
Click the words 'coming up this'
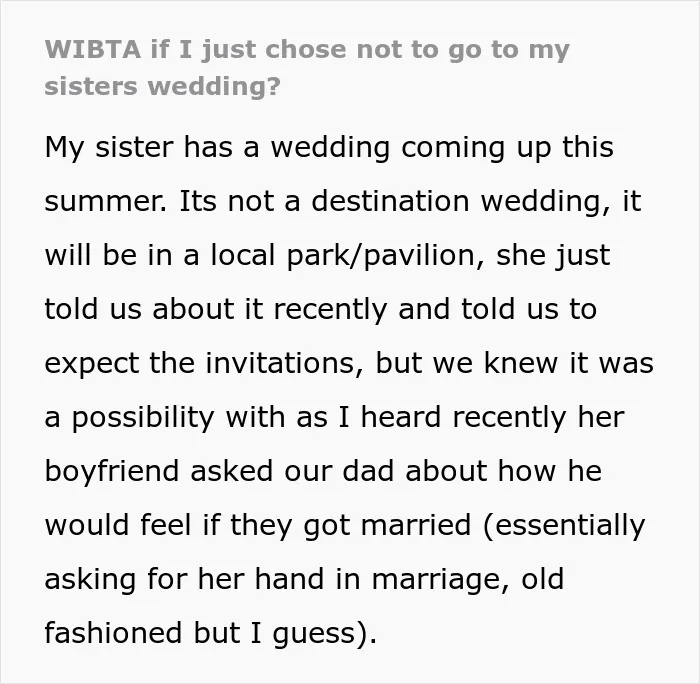click(x=507, y=148)
